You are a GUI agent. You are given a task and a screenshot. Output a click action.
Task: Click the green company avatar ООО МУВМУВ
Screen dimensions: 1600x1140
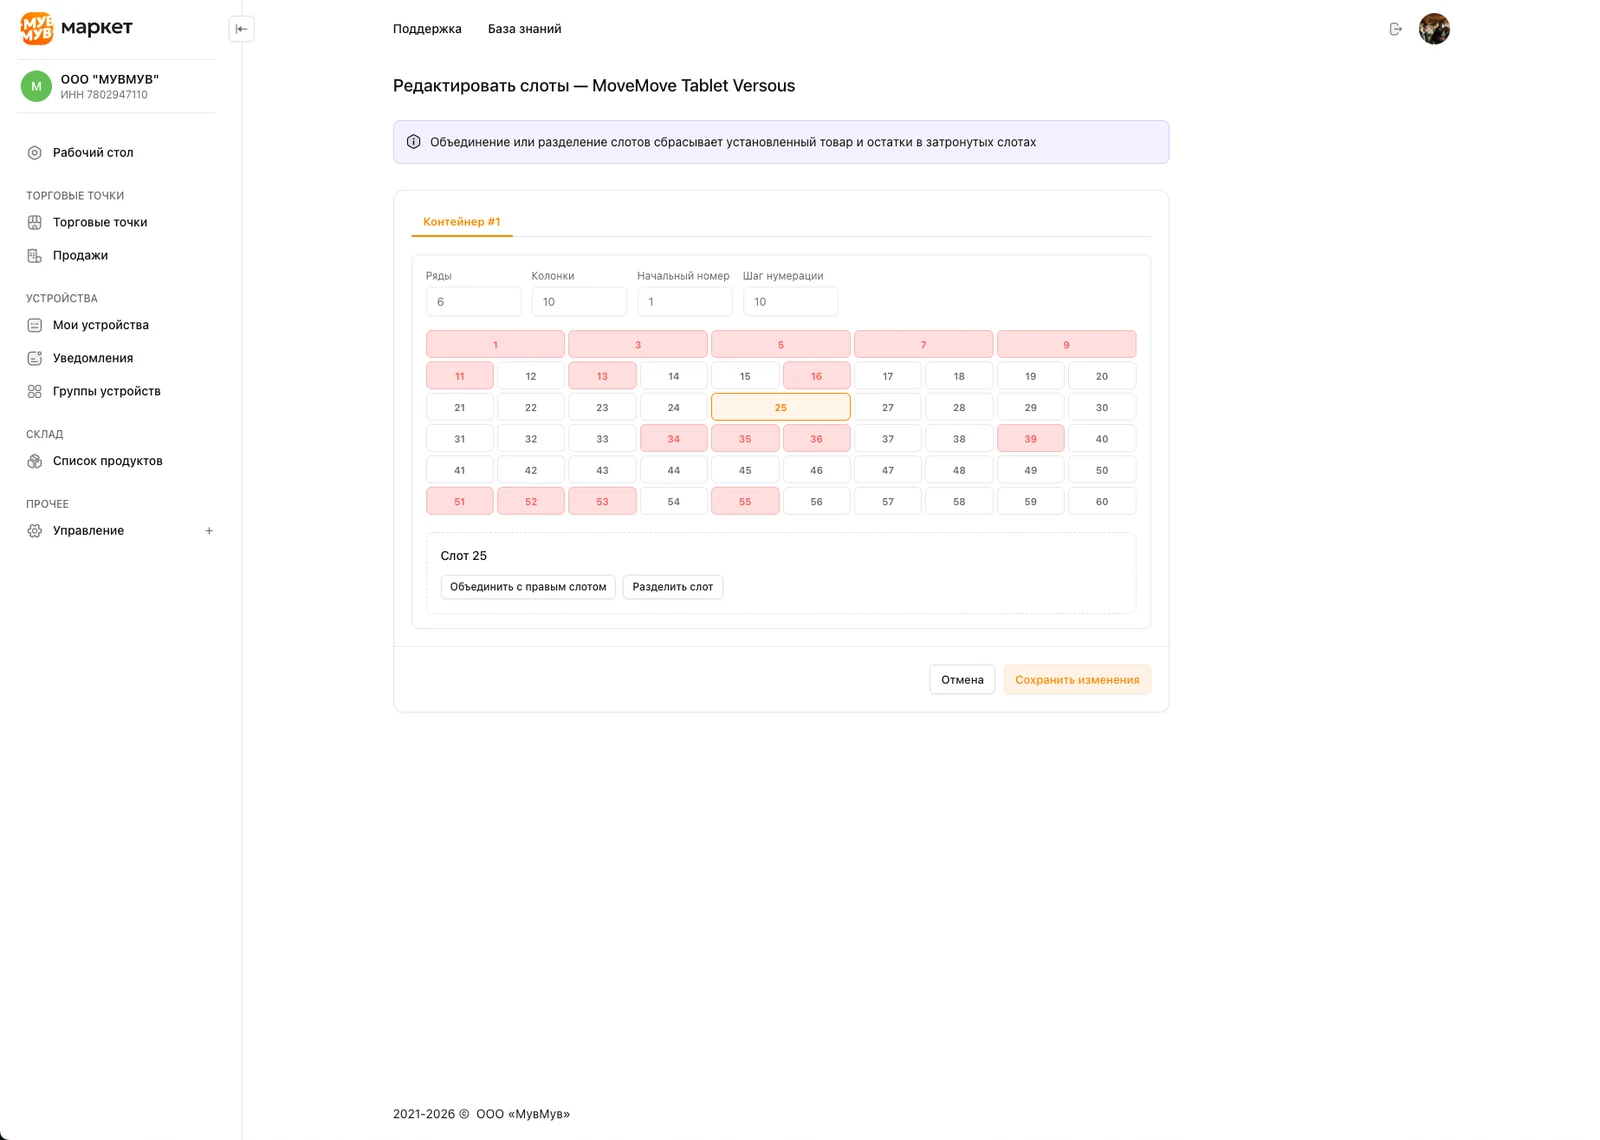click(36, 86)
